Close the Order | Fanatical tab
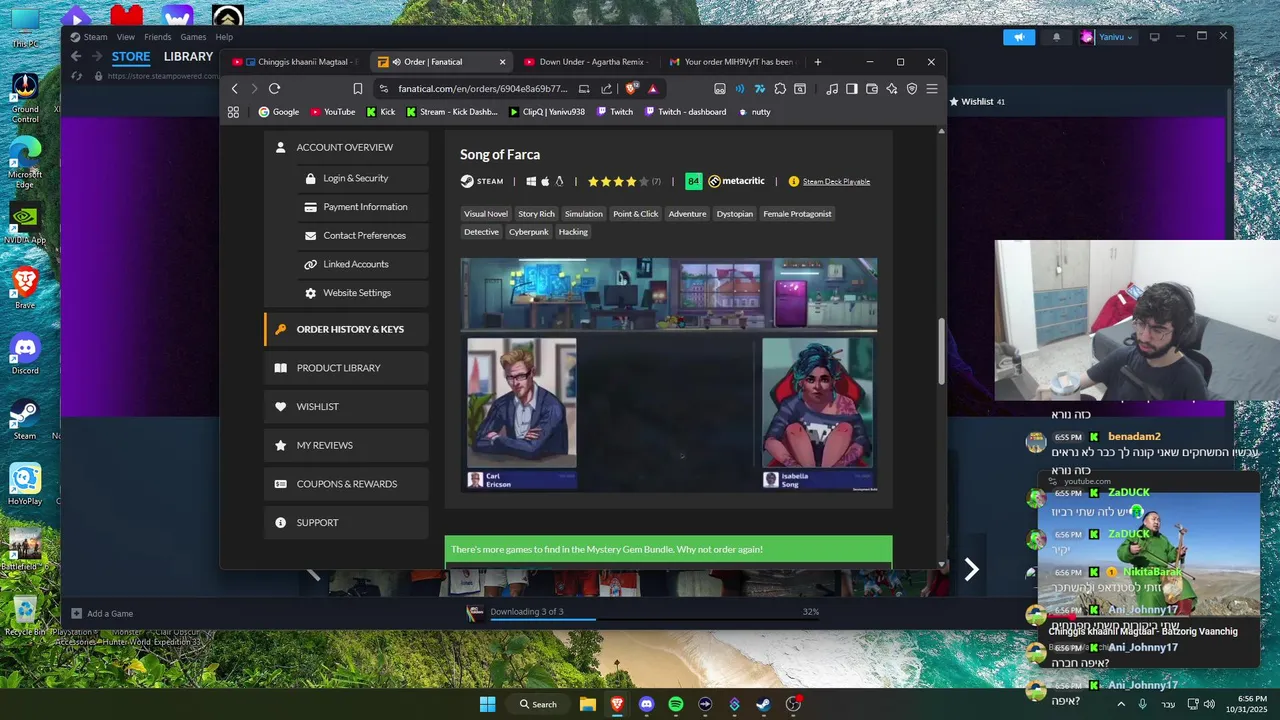 502,62
